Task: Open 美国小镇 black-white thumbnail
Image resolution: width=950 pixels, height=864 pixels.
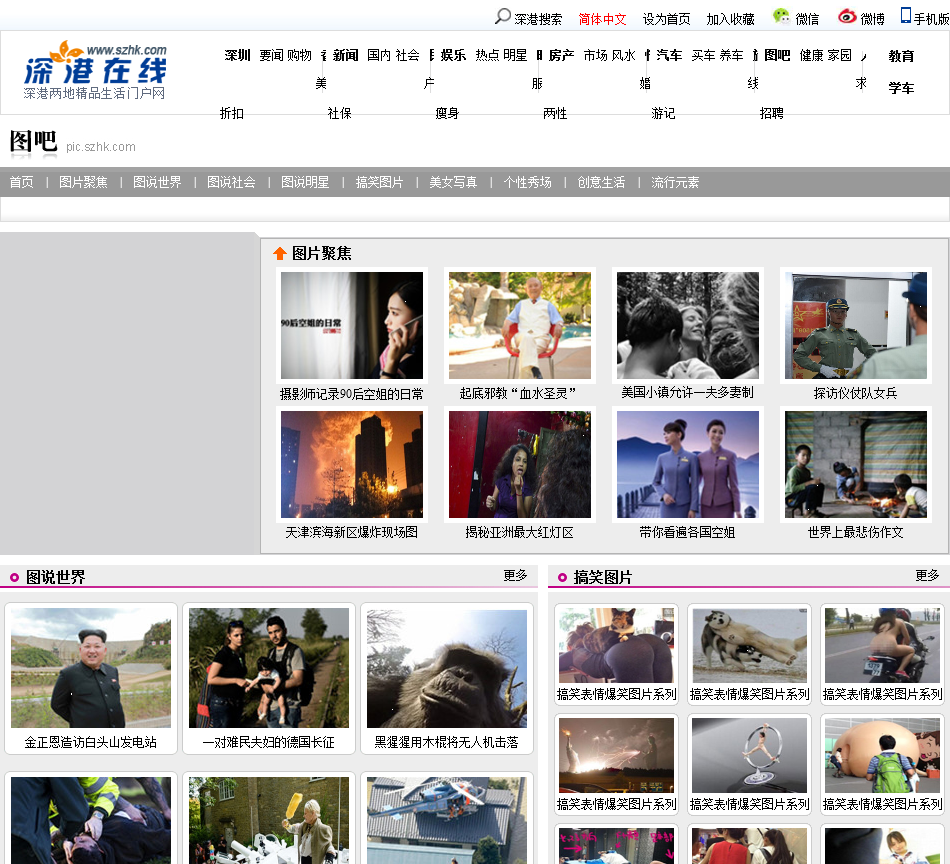Action: [688, 325]
